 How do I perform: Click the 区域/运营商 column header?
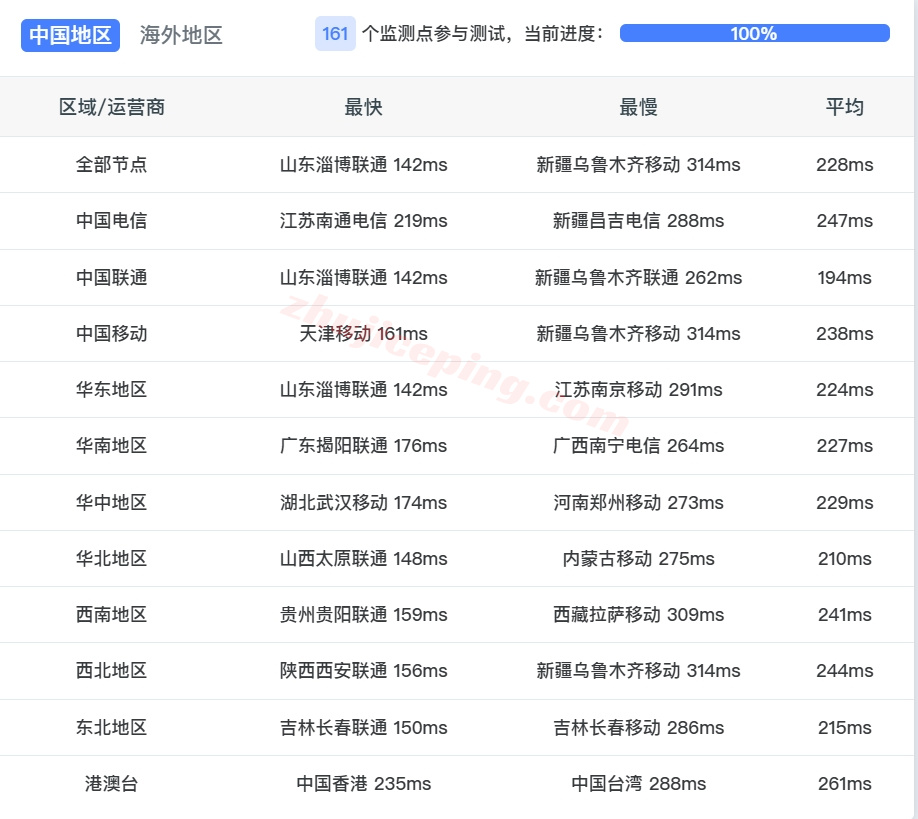click(x=112, y=107)
